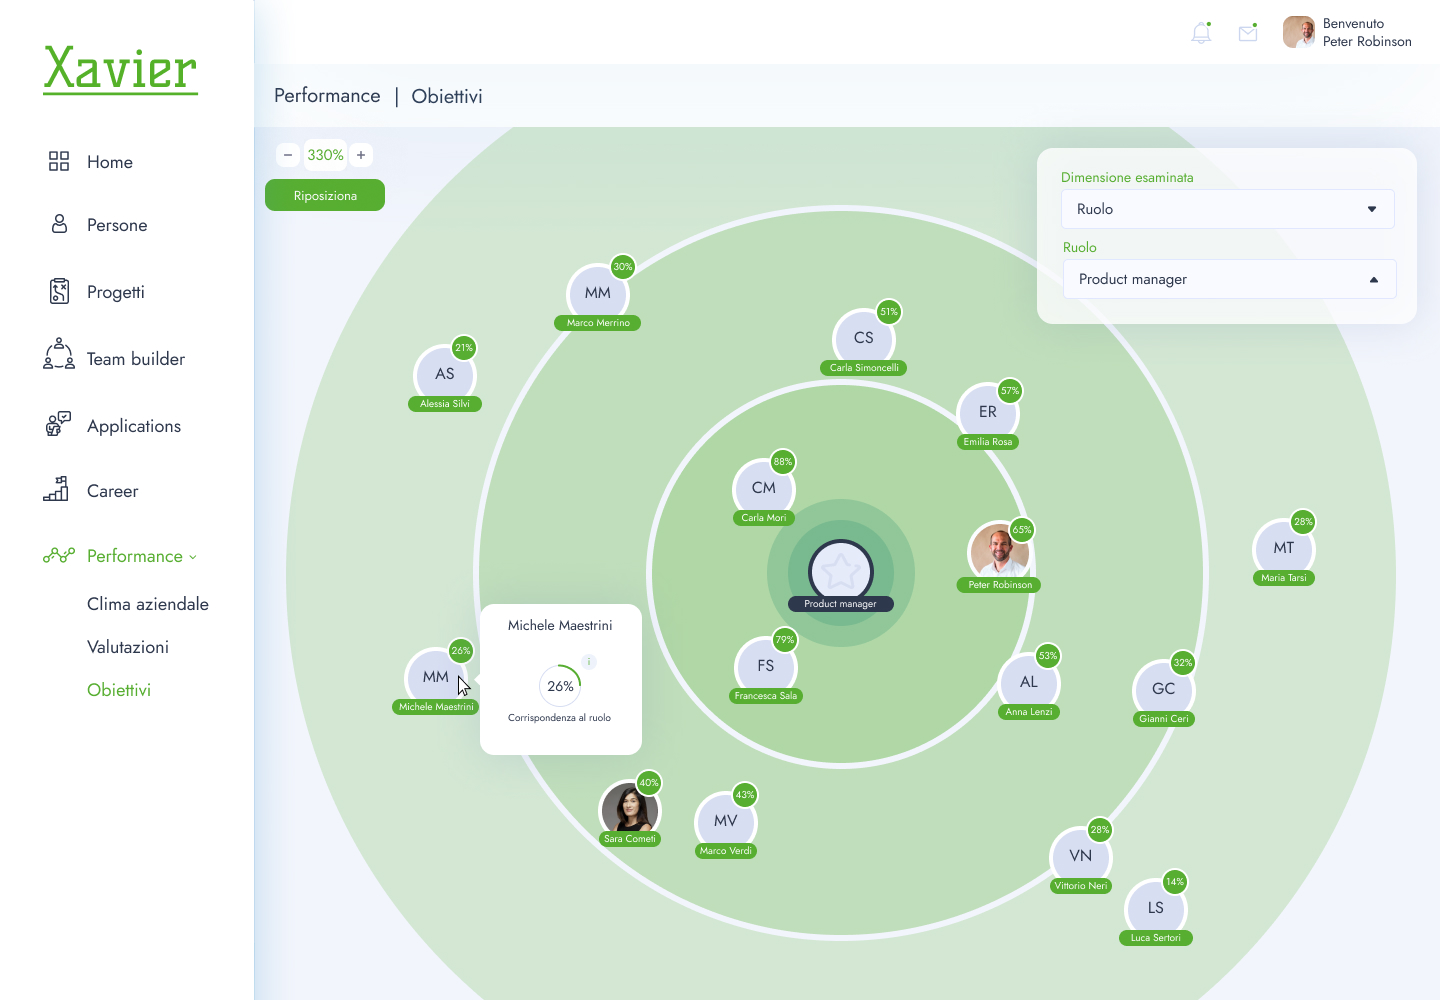This screenshot has width=1440, height=1000.
Task: Open the Team builder menu item
Action: pyautogui.click(x=136, y=359)
